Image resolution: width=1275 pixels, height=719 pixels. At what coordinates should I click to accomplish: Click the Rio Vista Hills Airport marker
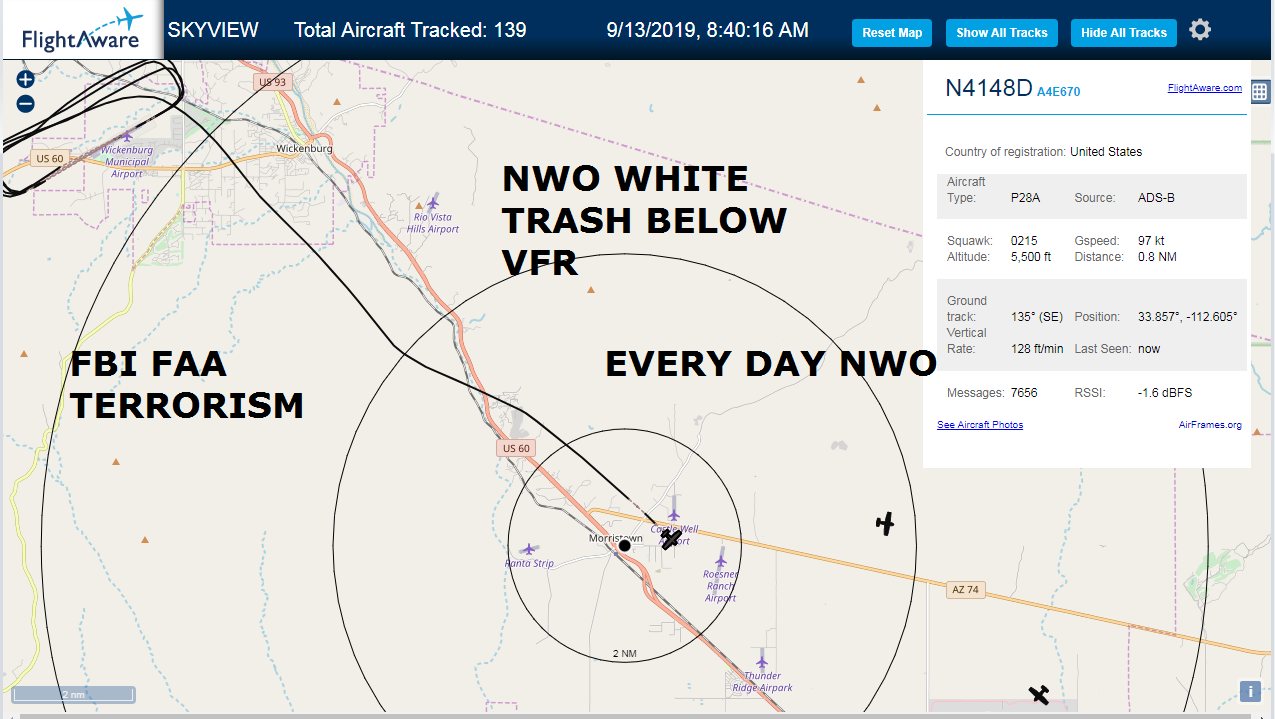(x=433, y=203)
